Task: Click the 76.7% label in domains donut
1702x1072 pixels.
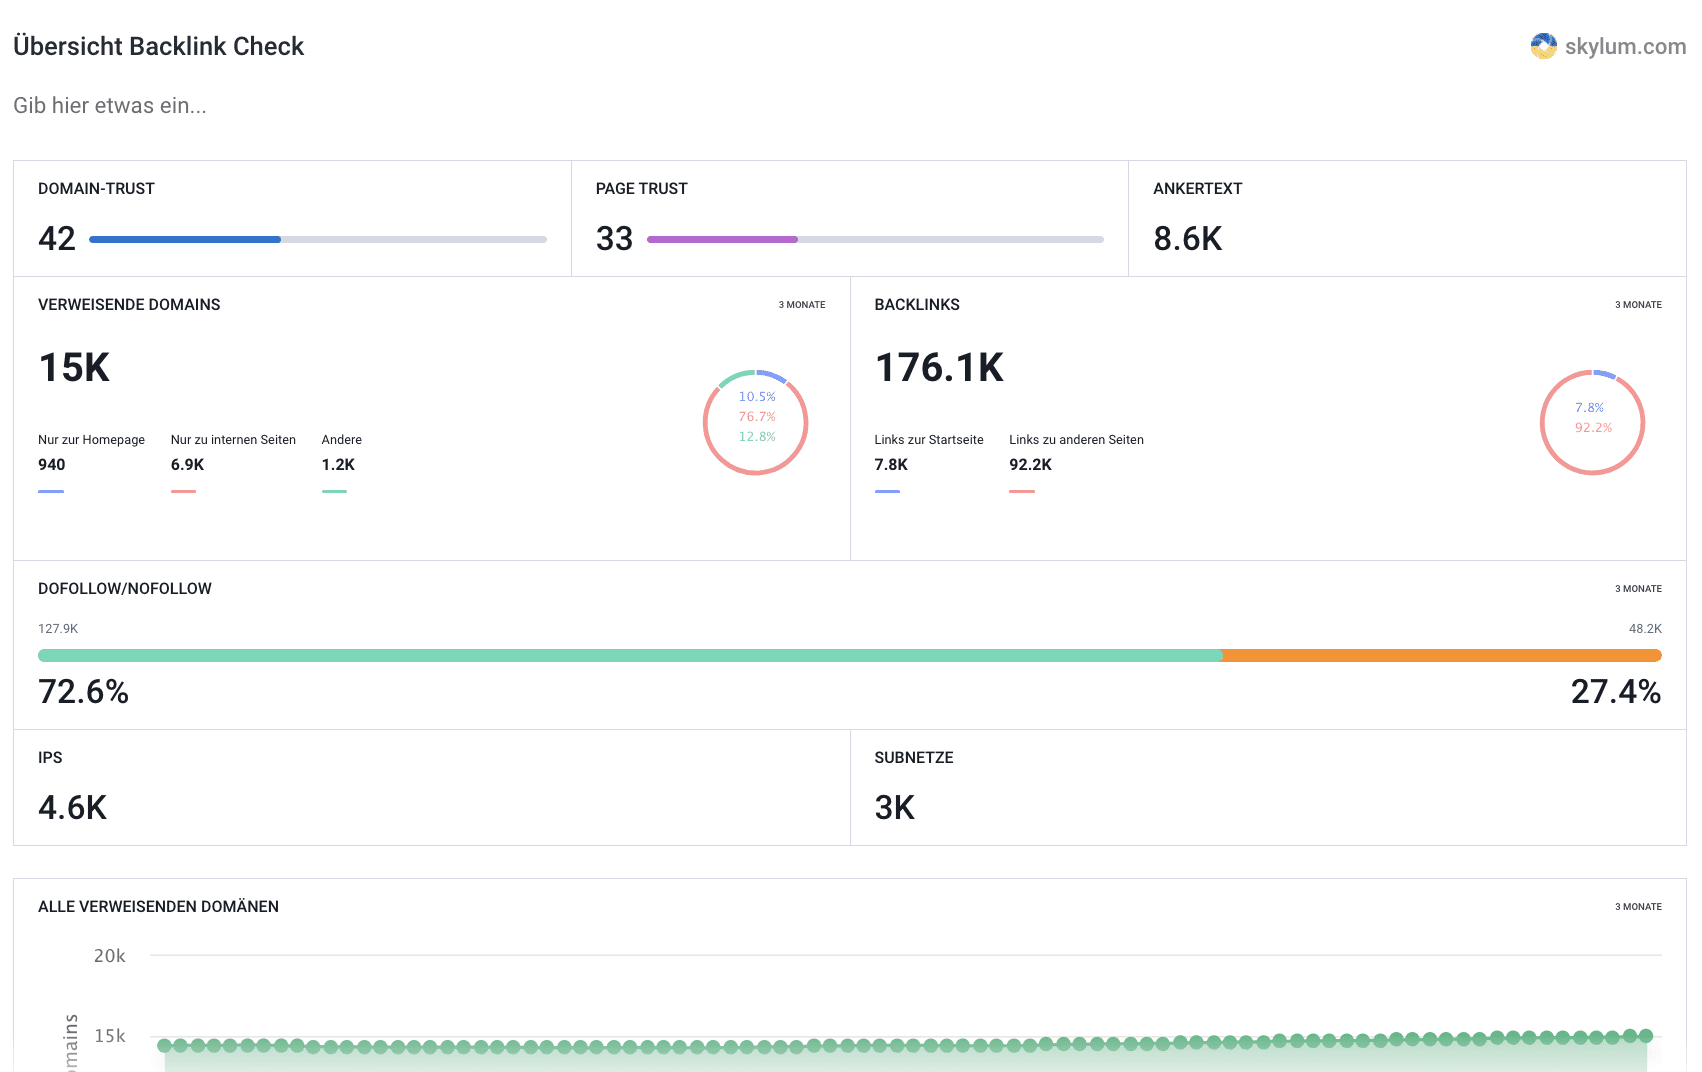Action: 757,417
